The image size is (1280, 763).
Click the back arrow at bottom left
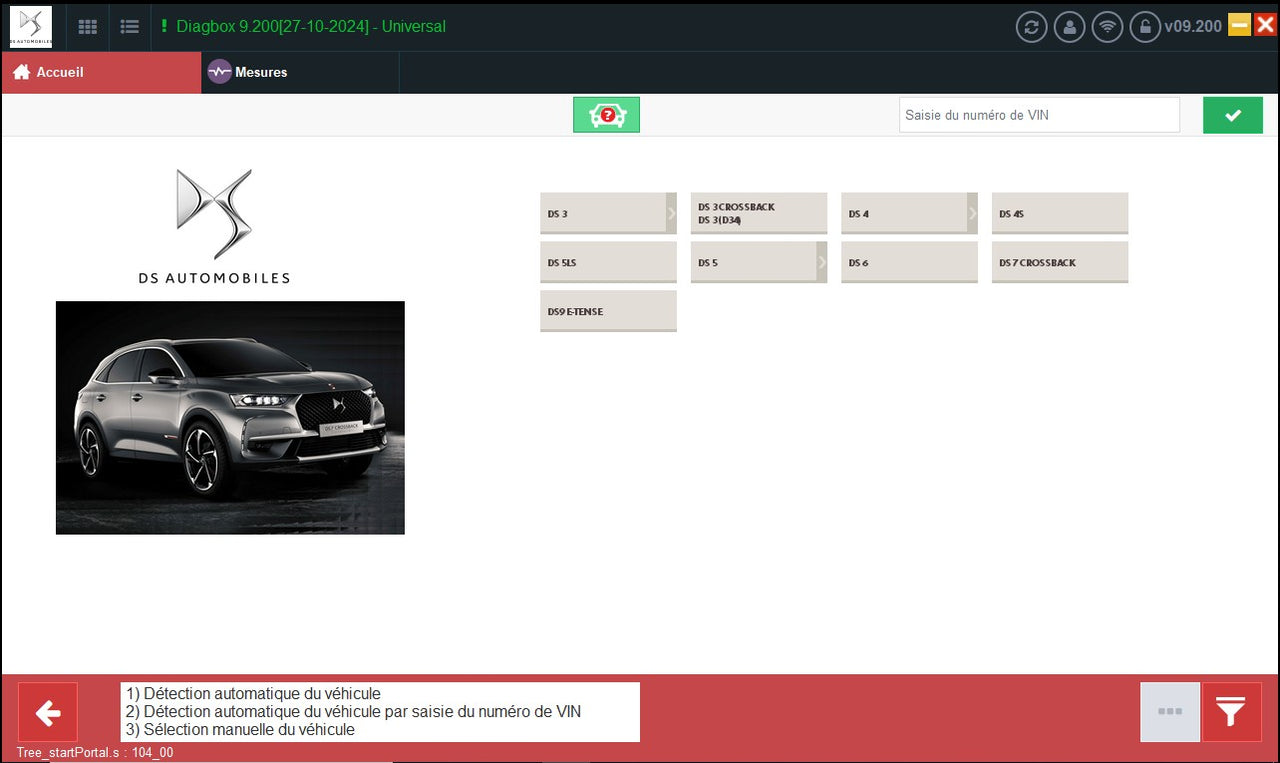47,712
